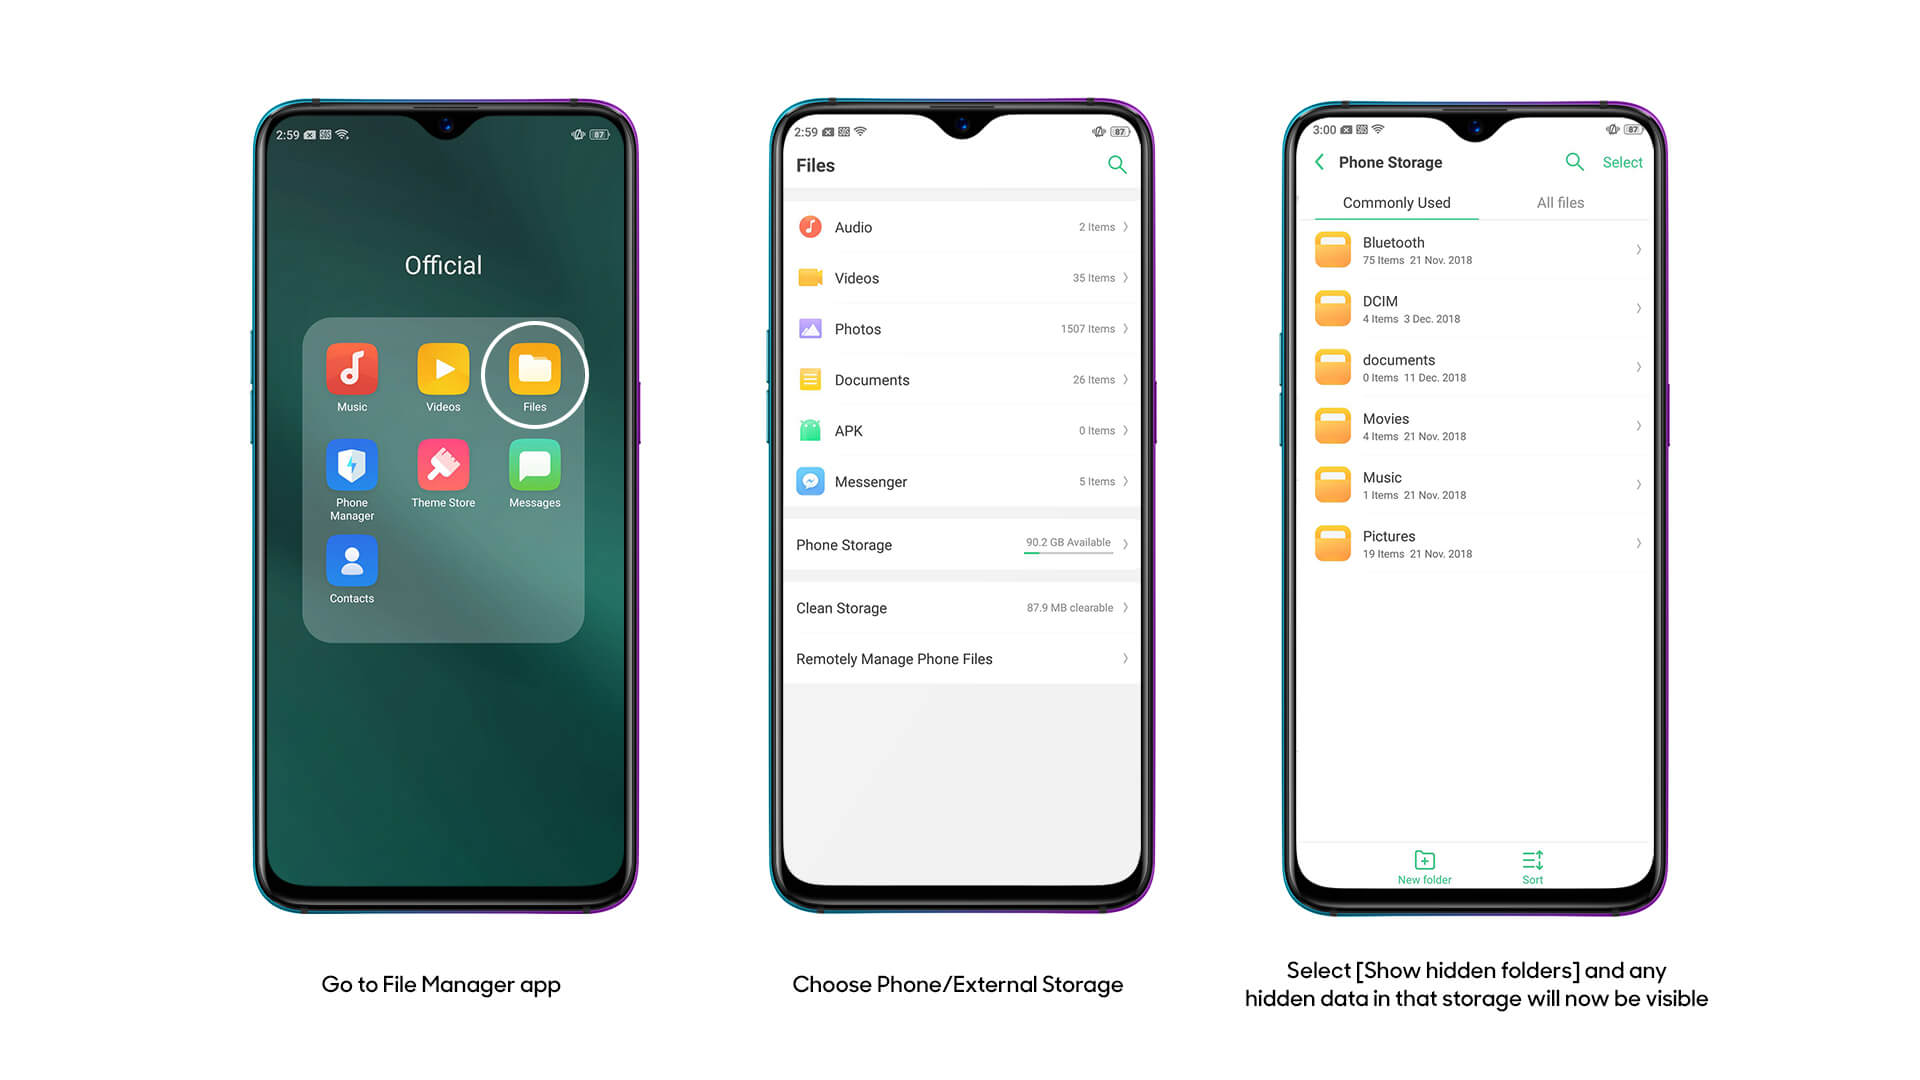1920x1080 pixels.
Task: Switch to Commonly Used tab
Action: 1396,202
